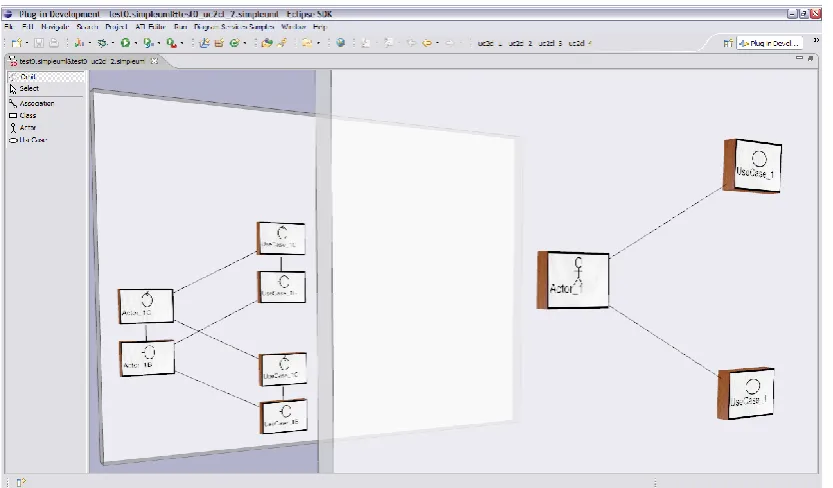Screen dimensions: 833x488
Task: Click the Open Type toolbar icon
Action: coord(267,43)
